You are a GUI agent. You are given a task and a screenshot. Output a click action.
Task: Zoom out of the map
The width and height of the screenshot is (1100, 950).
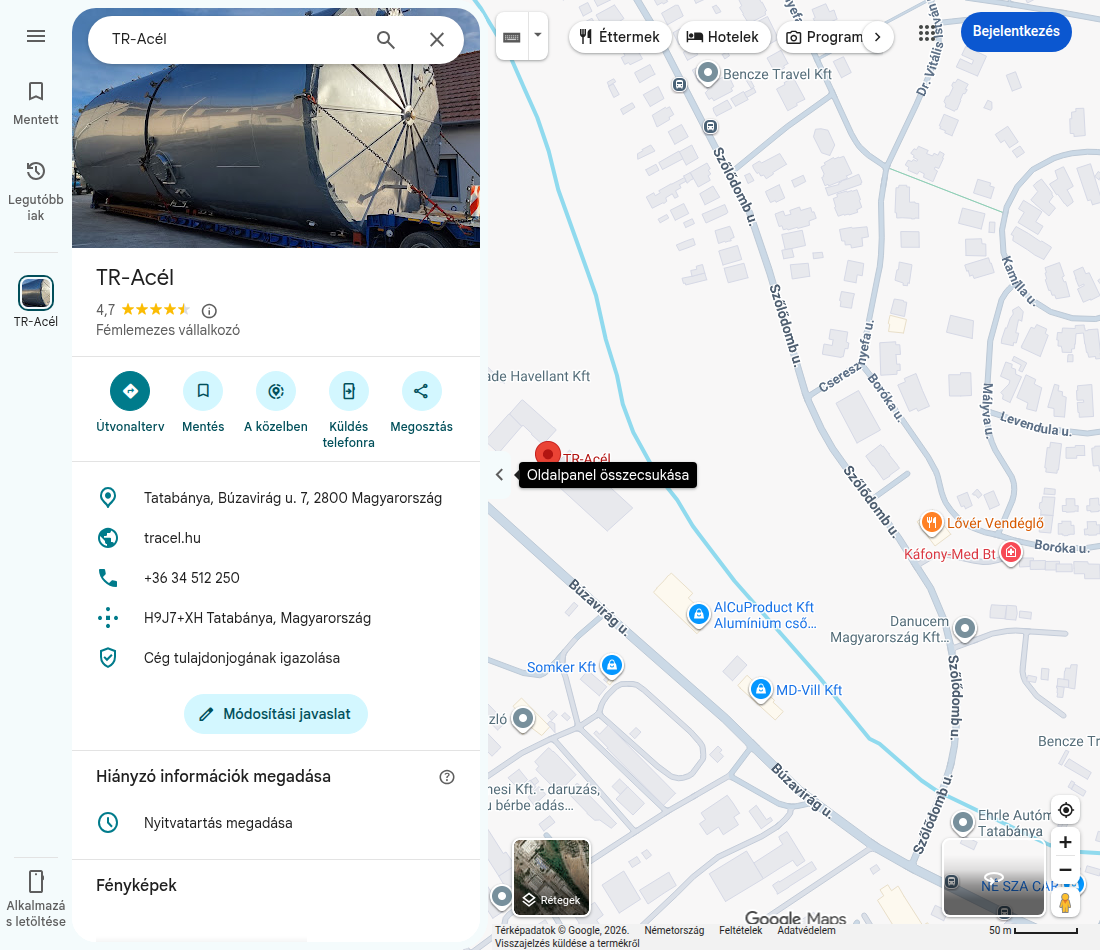(1066, 870)
